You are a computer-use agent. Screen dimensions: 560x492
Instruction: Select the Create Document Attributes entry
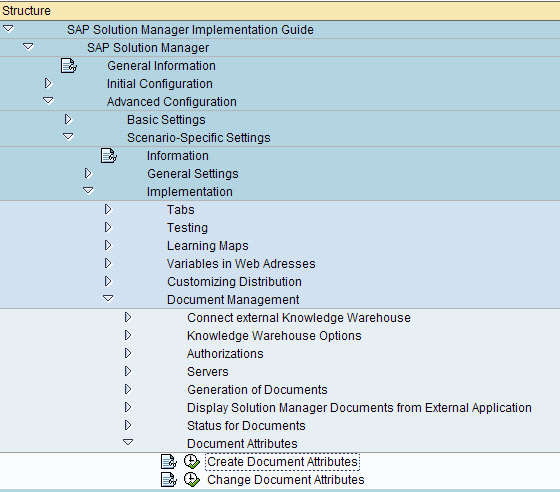point(282,462)
